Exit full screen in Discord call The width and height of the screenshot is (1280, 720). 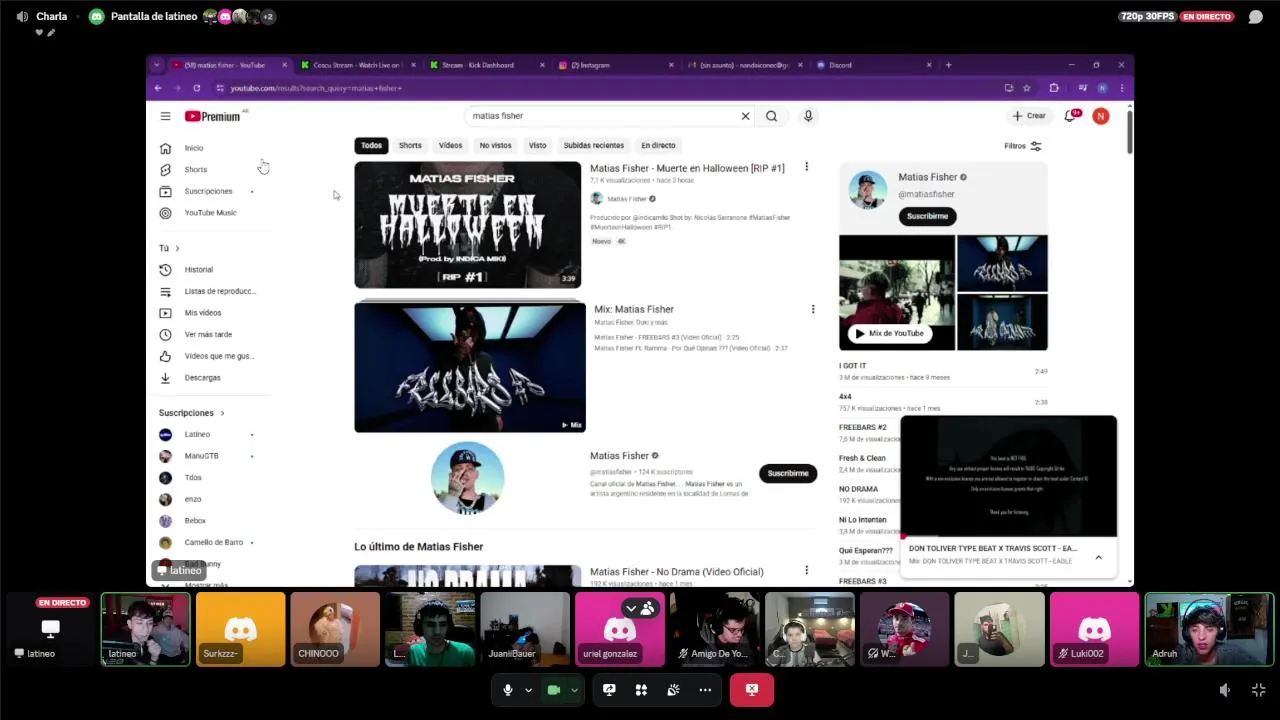pos(1258,690)
